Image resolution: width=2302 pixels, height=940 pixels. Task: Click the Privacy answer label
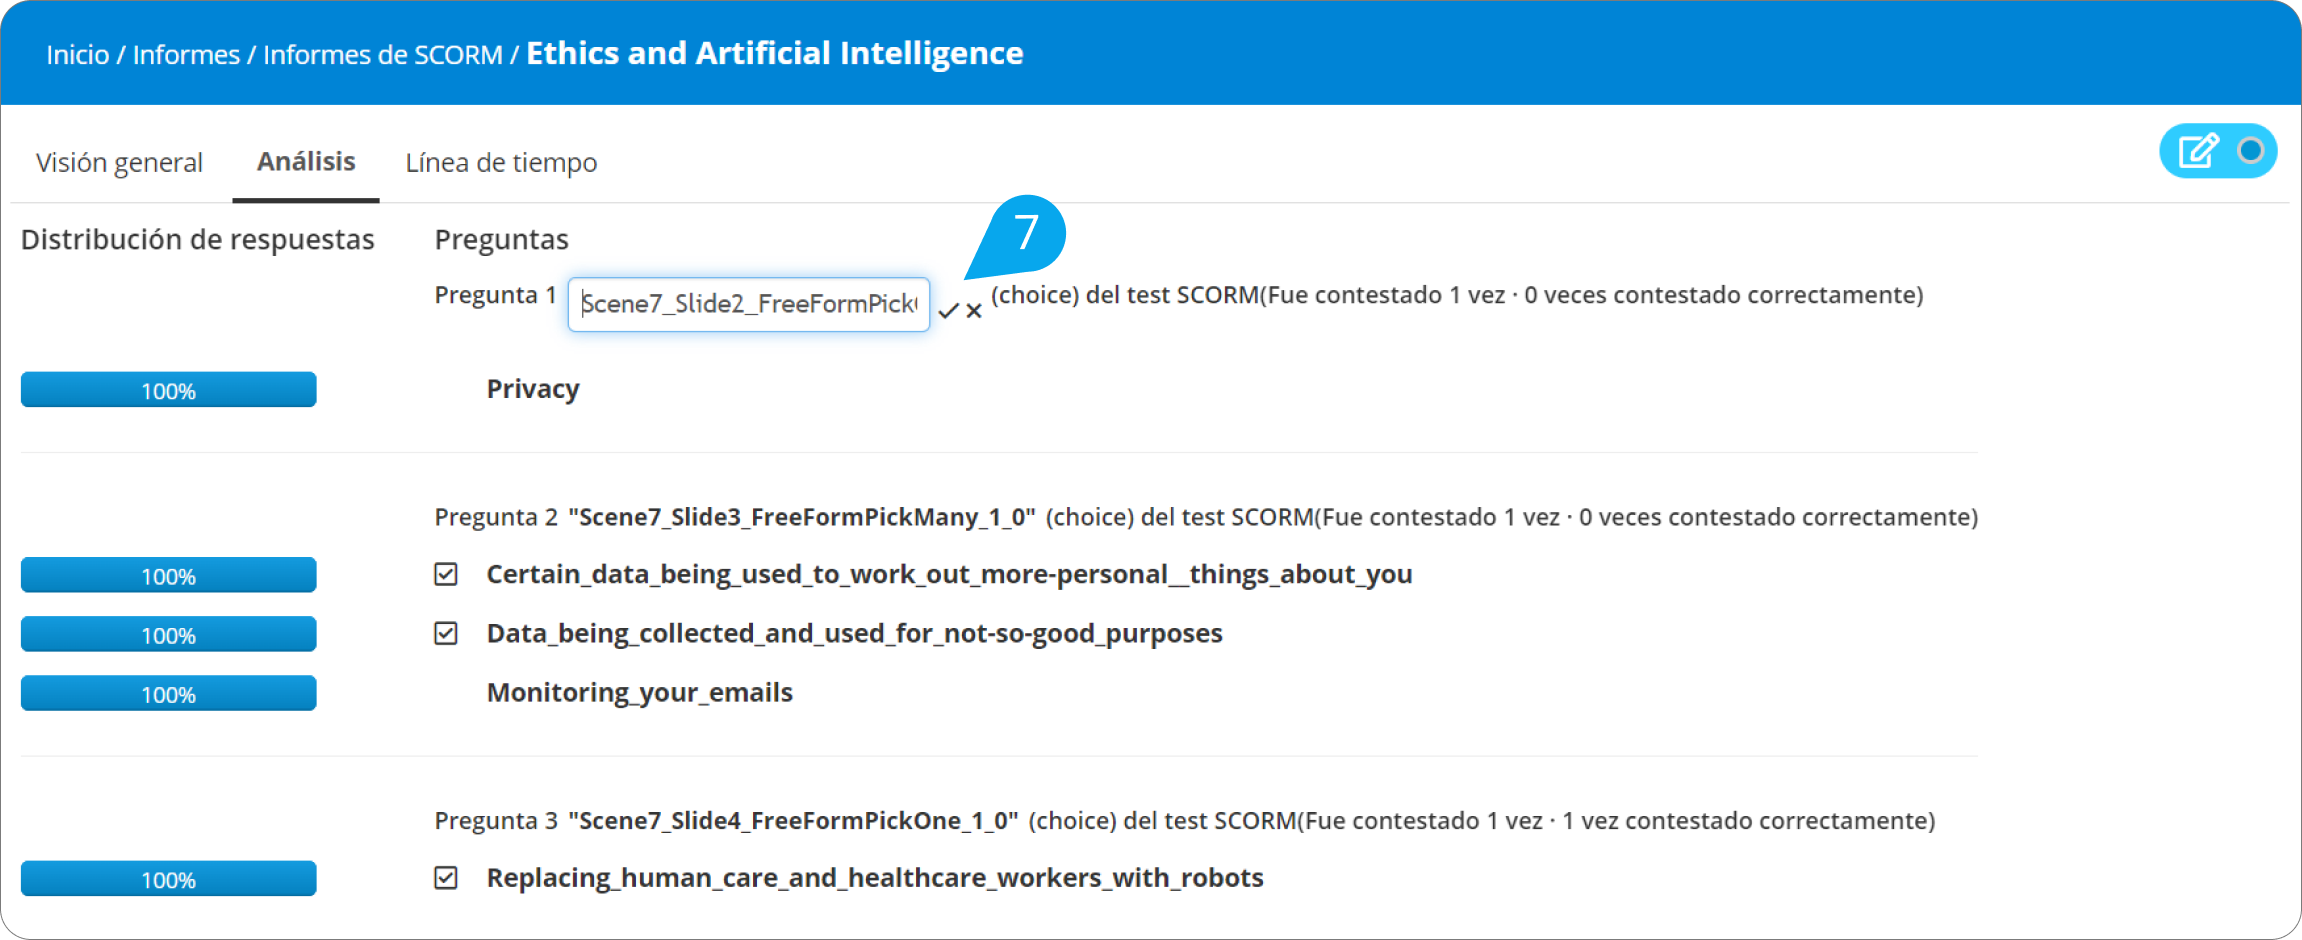point(533,389)
